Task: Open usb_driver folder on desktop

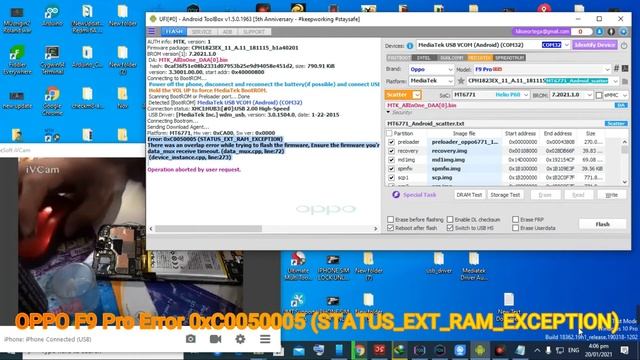Action: click(x=439, y=263)
